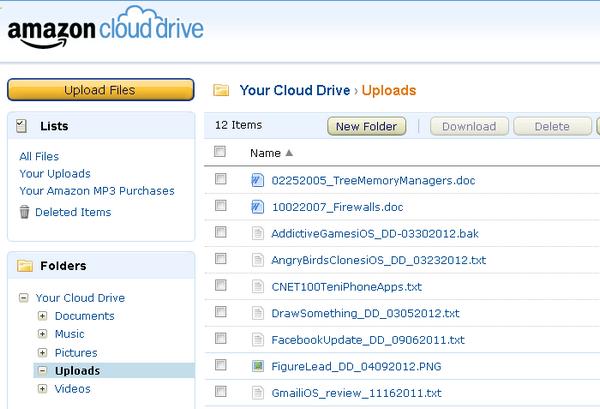Open the Music folder in the tree
The width and height of the screenshot is (600, 409).
[x=69, y=334]
